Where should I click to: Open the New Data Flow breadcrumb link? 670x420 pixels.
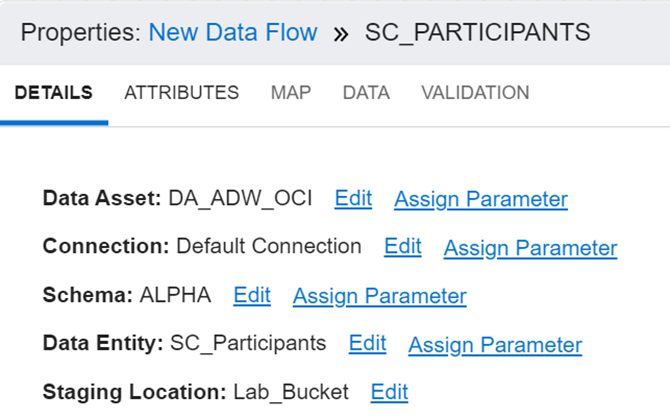pyautogui.click(x=233, y=32)
